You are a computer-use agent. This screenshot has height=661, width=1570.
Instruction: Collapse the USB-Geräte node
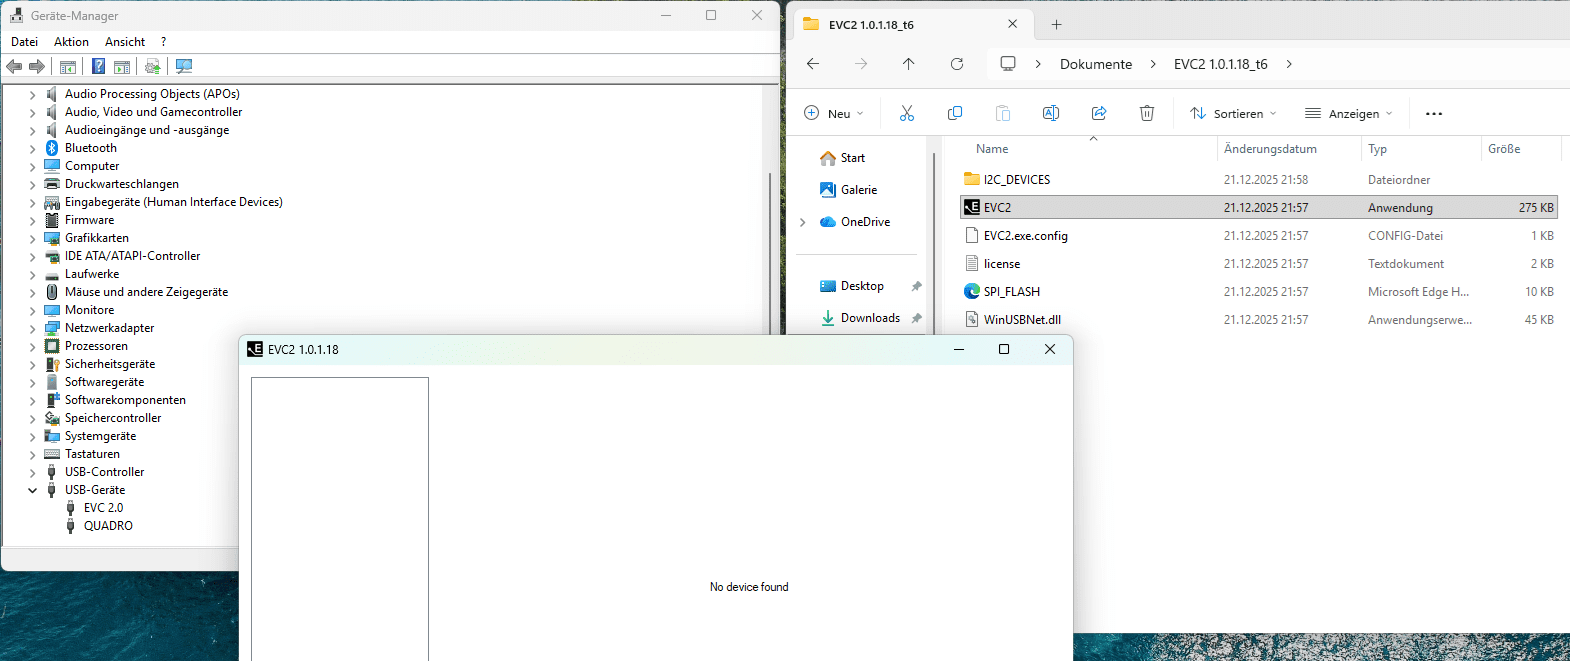(32, 490)
